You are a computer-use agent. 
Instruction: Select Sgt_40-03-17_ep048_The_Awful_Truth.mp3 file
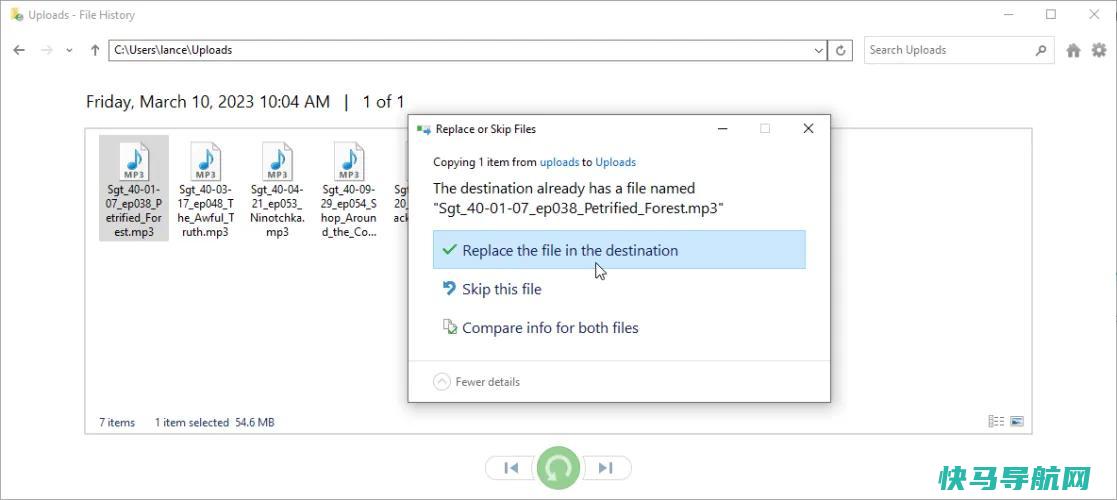(x=206, y=189)
